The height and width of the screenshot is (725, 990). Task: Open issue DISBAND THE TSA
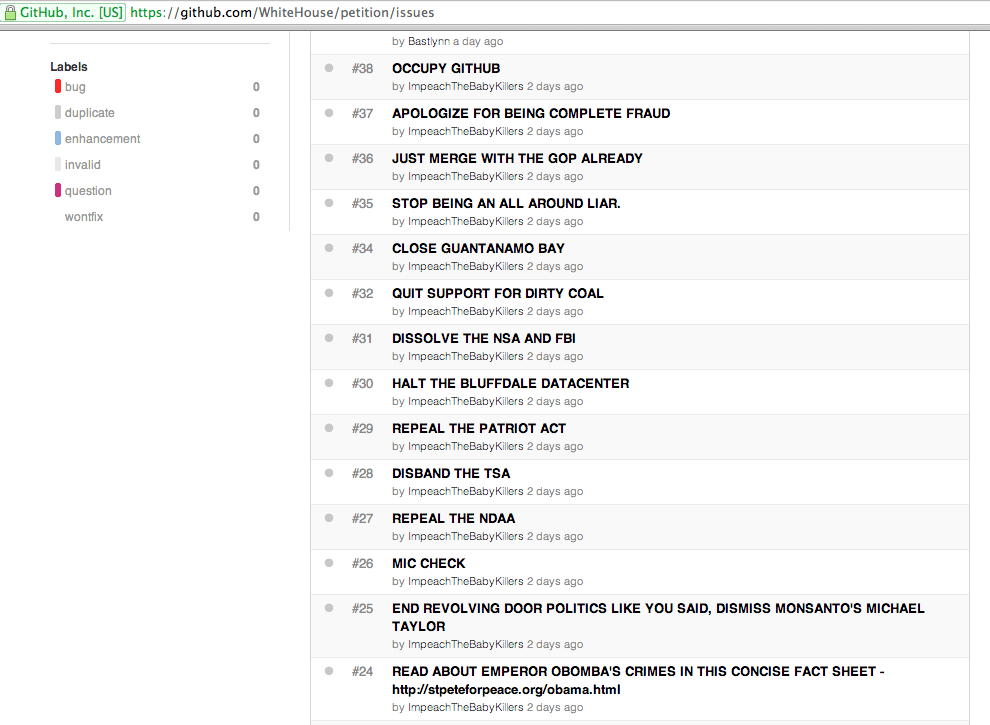[451, 474]
